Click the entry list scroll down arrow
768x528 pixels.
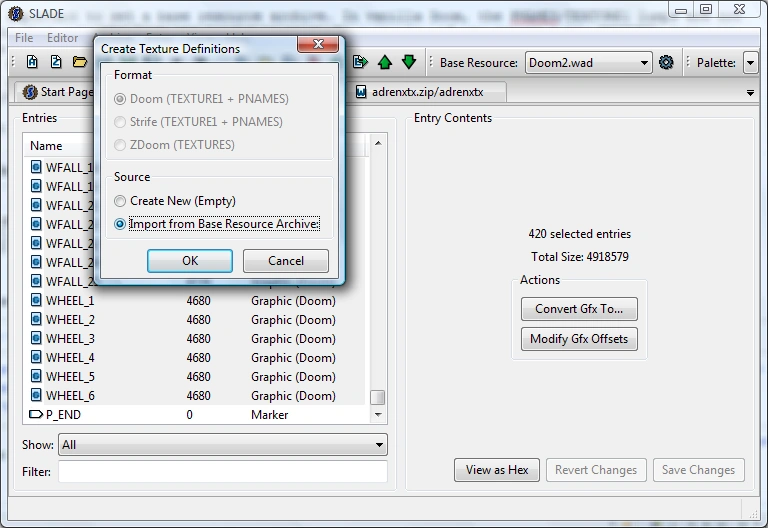click(378, 414)
